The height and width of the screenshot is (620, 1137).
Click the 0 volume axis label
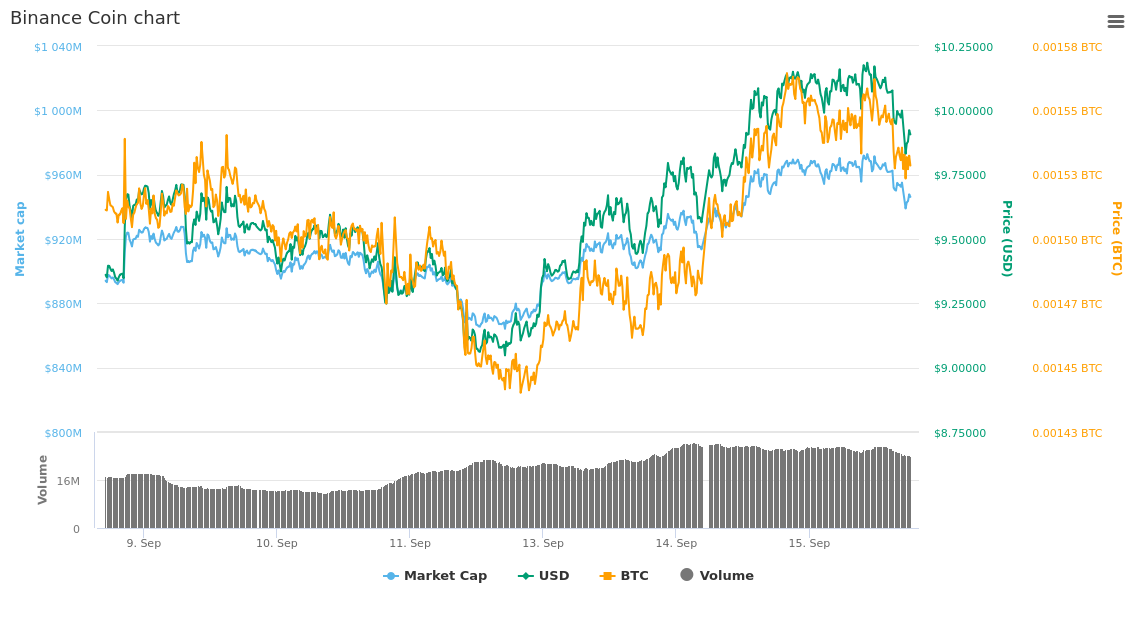coord(76,529)
